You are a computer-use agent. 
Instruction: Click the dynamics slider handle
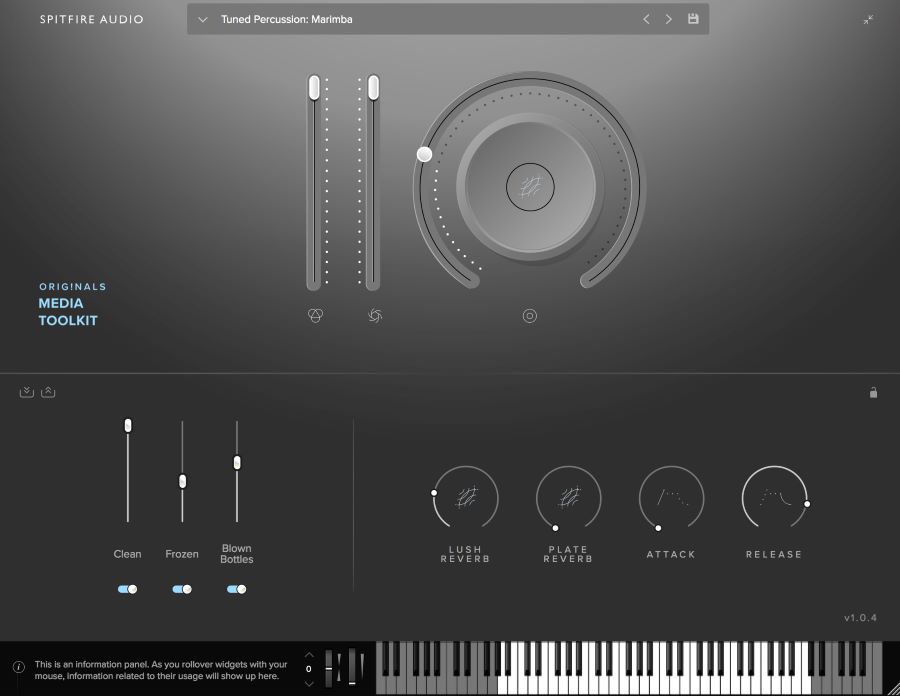(x=374, y=87)
